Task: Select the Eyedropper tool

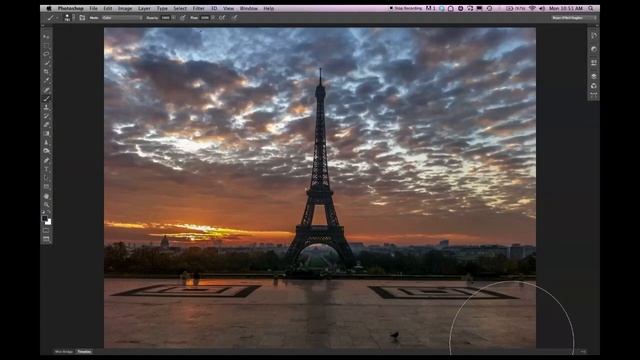Action: click(46, 80)
